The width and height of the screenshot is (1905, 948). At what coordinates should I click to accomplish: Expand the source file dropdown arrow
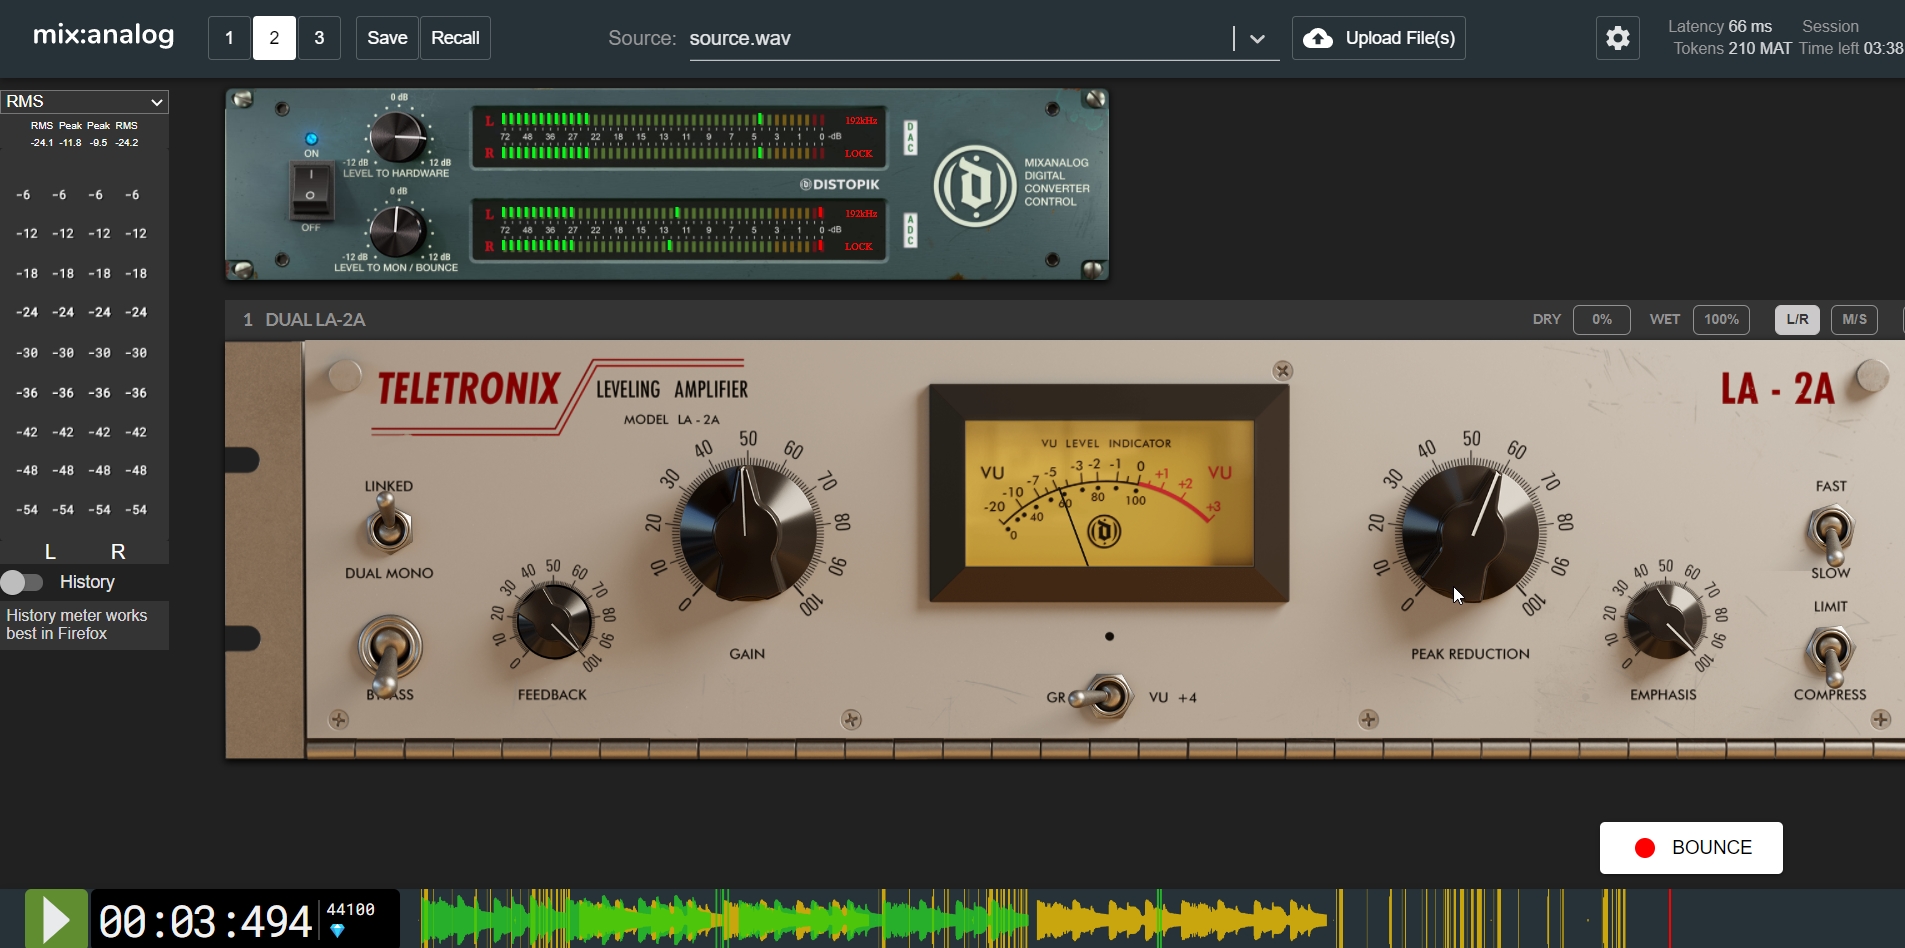(1257, 39)
